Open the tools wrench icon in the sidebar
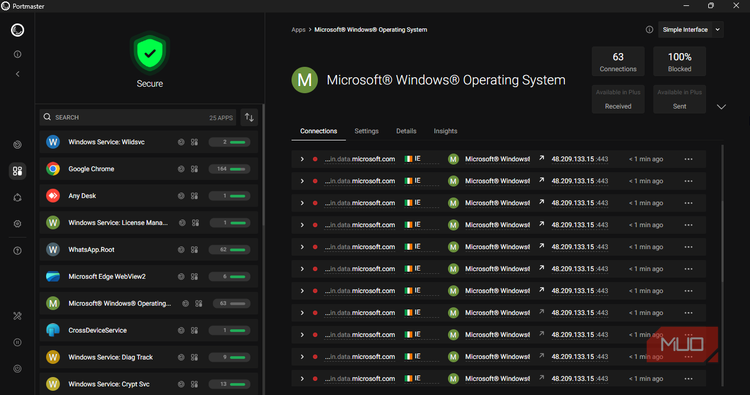 [x=17, y=316]
